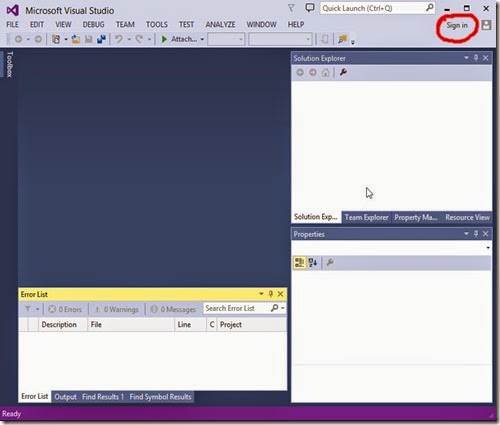Click the Find in Files toolbar icon
500x425 pixels.
(342, 39)
